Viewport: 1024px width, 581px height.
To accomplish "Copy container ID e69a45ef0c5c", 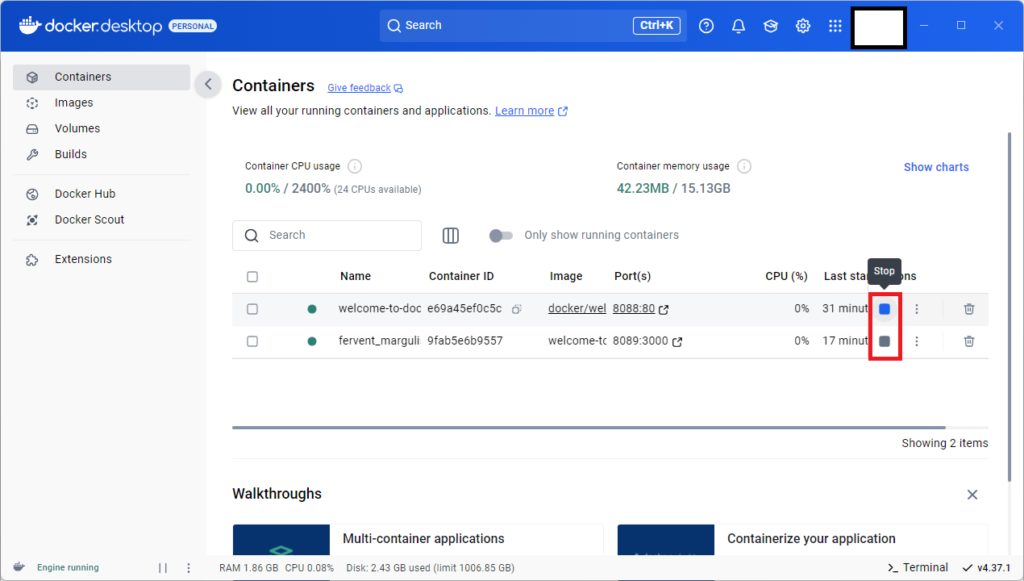I will tap(517, 309).
